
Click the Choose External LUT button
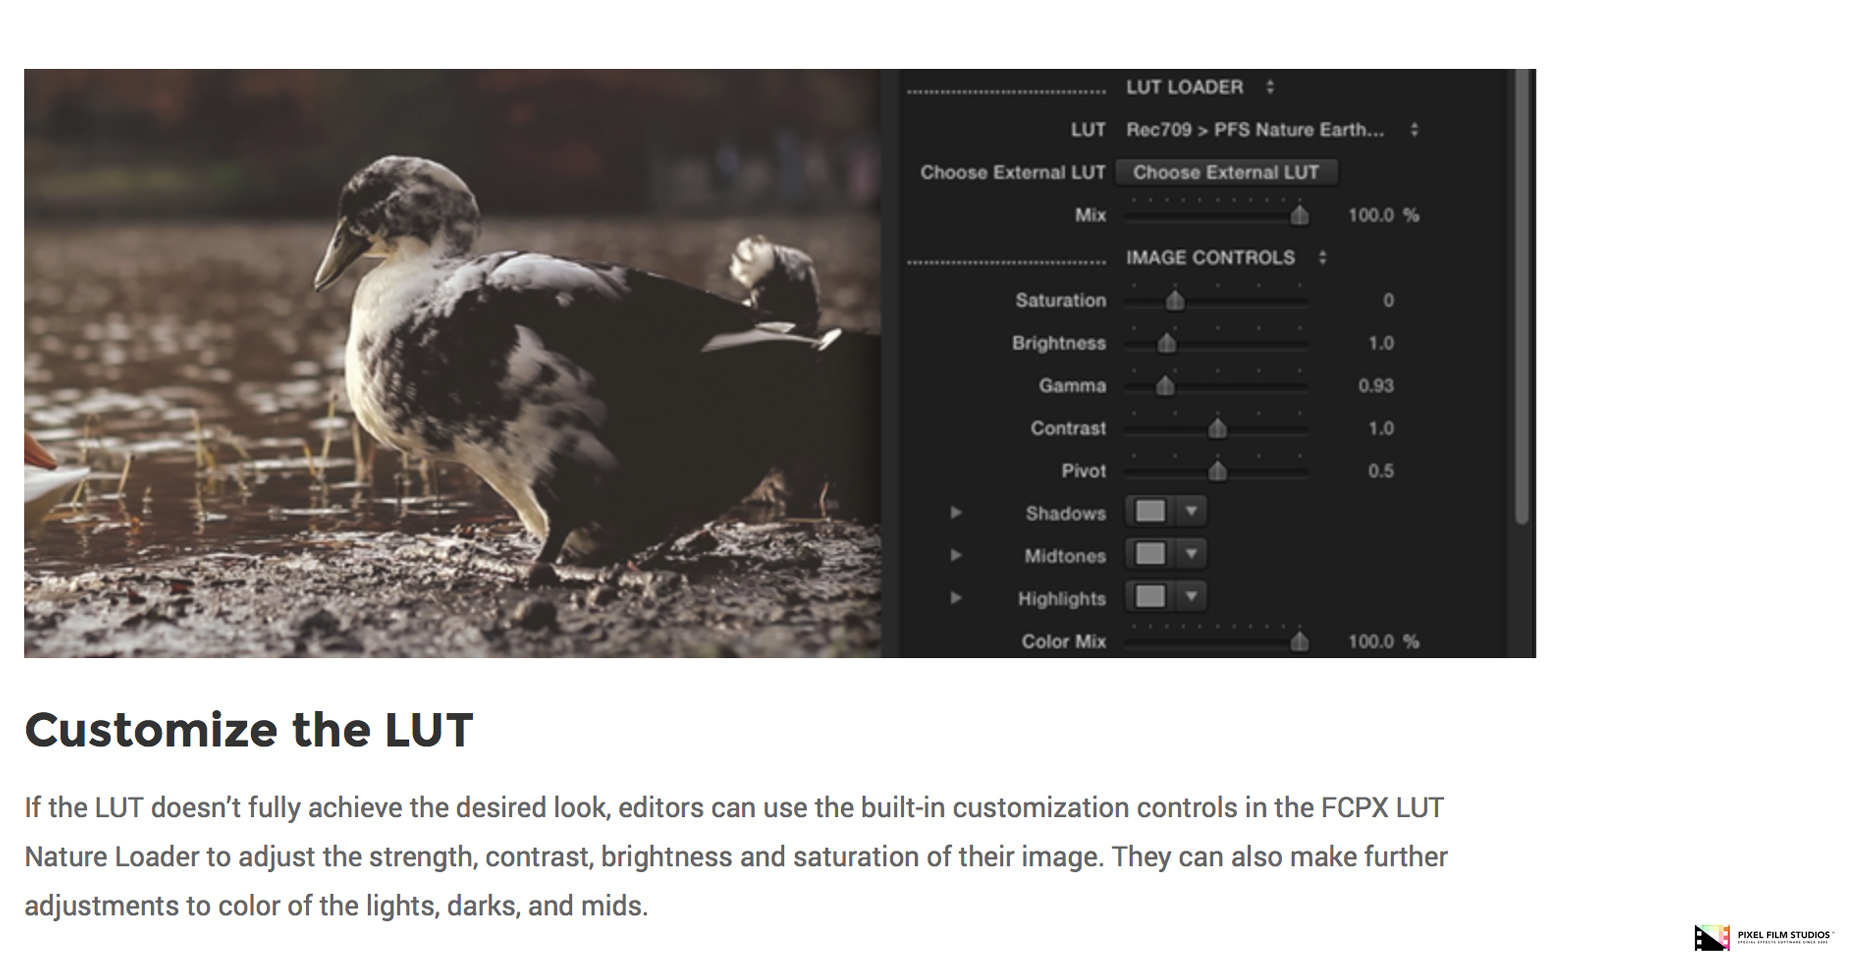[x=1226, y=172]
